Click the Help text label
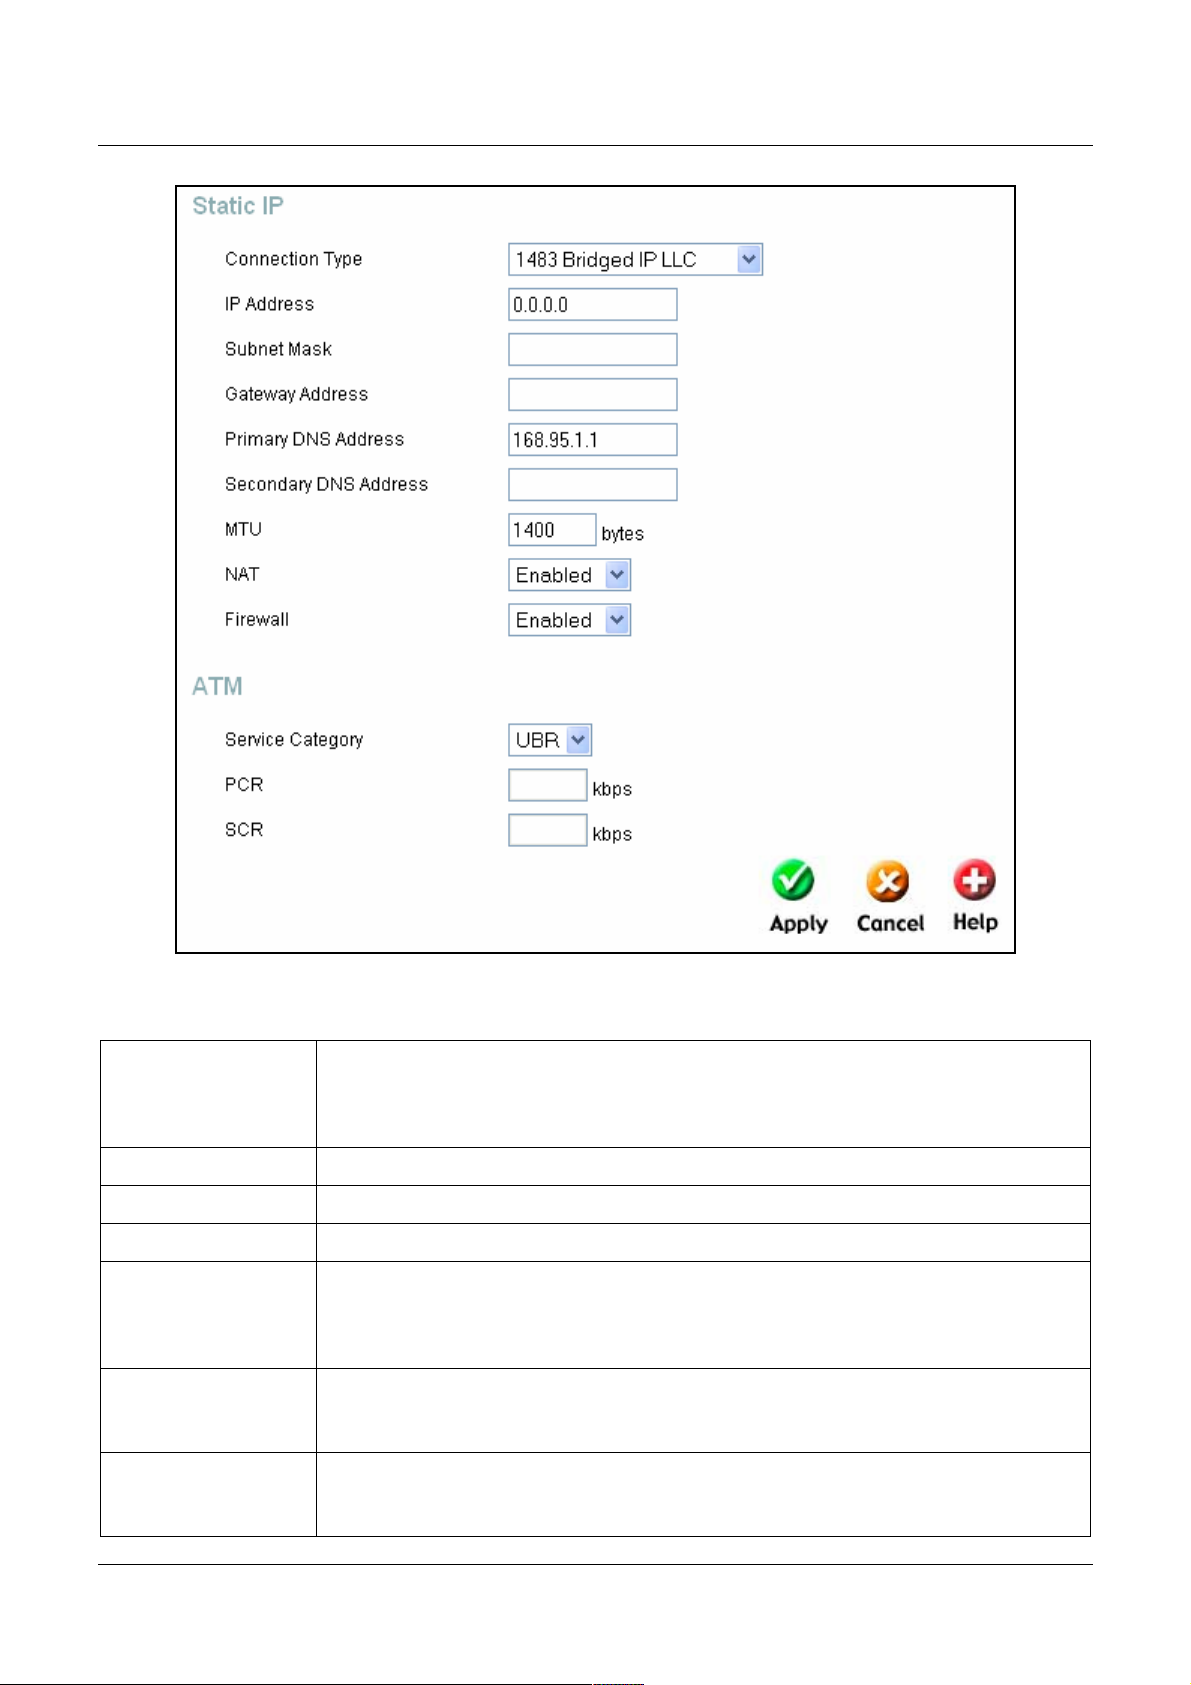This screenshot has height=1685, width=1191. coord(975,922)
